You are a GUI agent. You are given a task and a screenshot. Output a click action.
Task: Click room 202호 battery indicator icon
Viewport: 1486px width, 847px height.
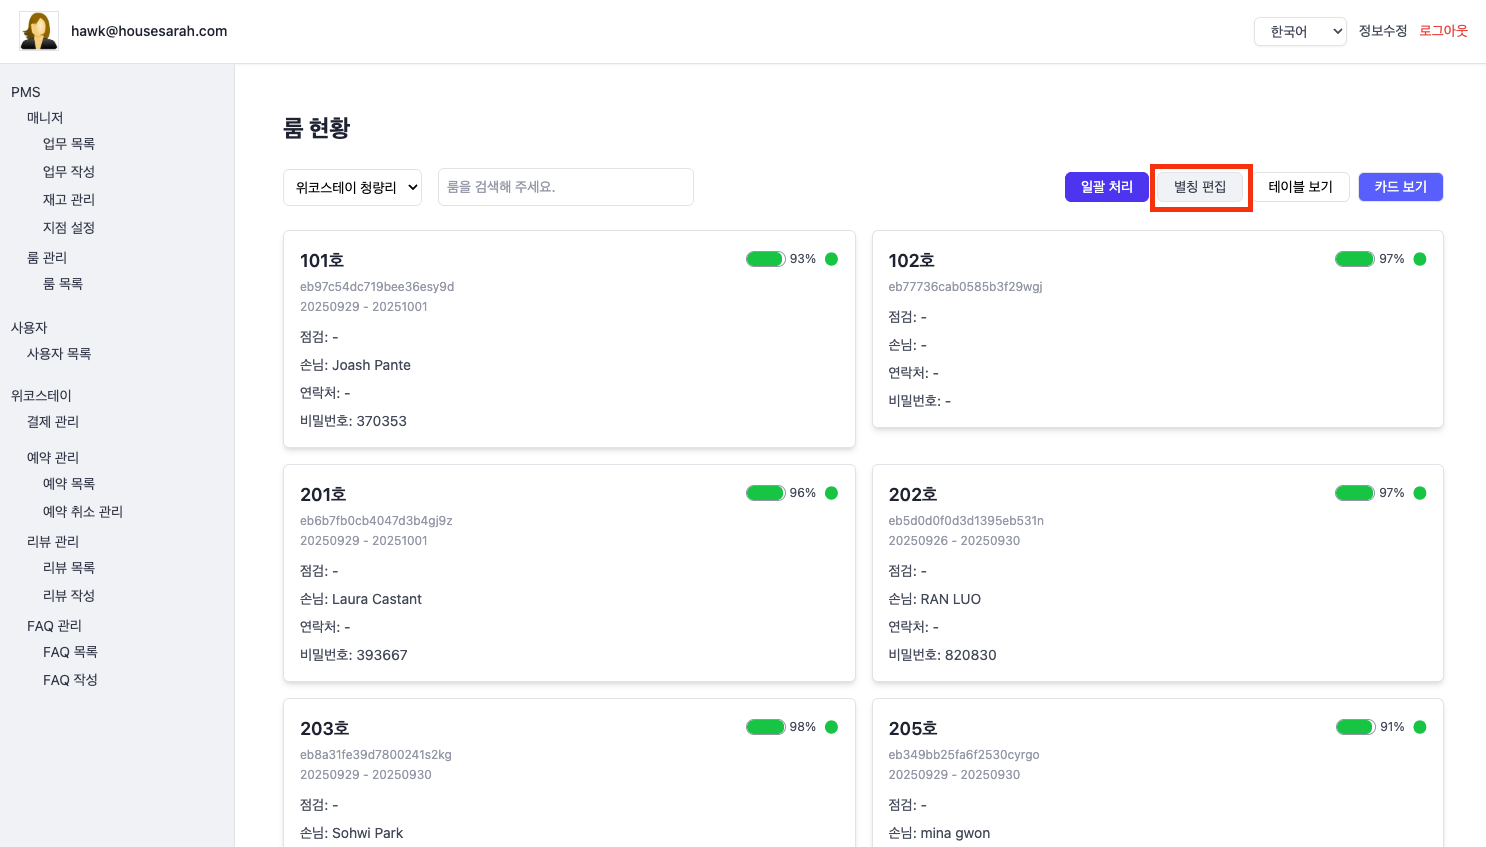(x=1354, y=493)
